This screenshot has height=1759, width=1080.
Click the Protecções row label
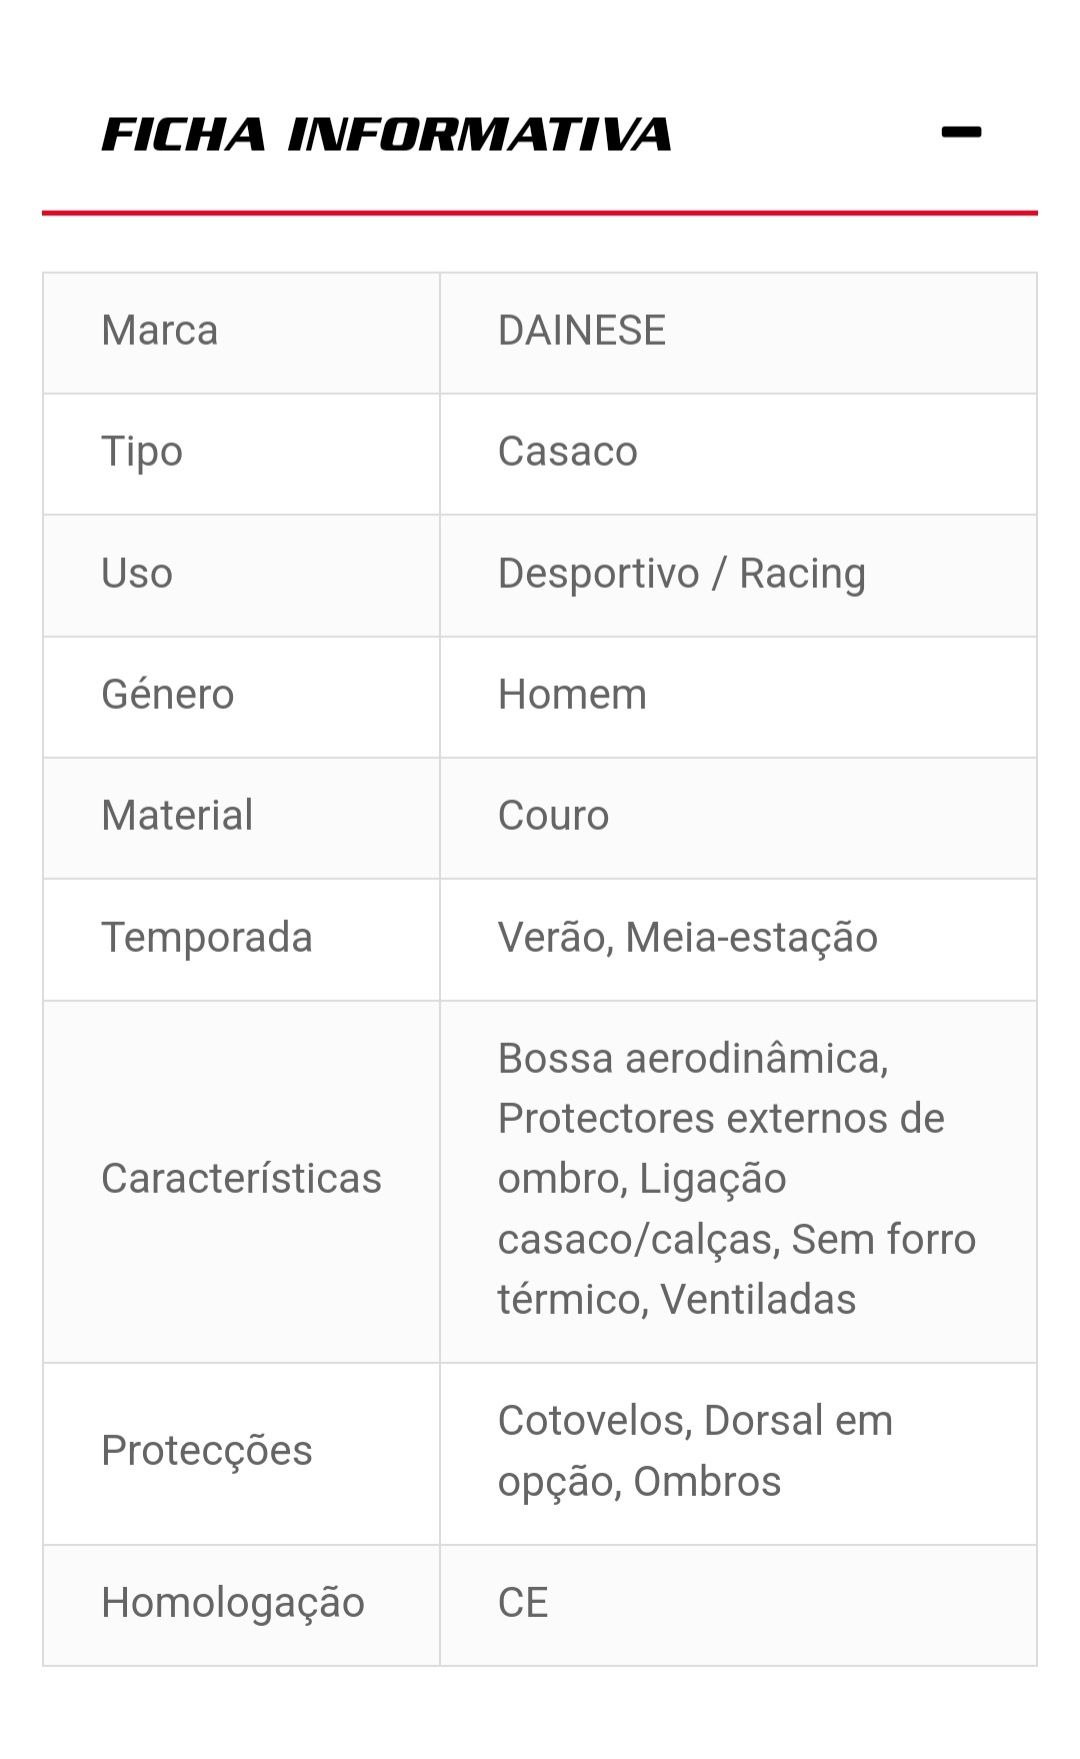pyautogui.click(x=207, y=1451)
